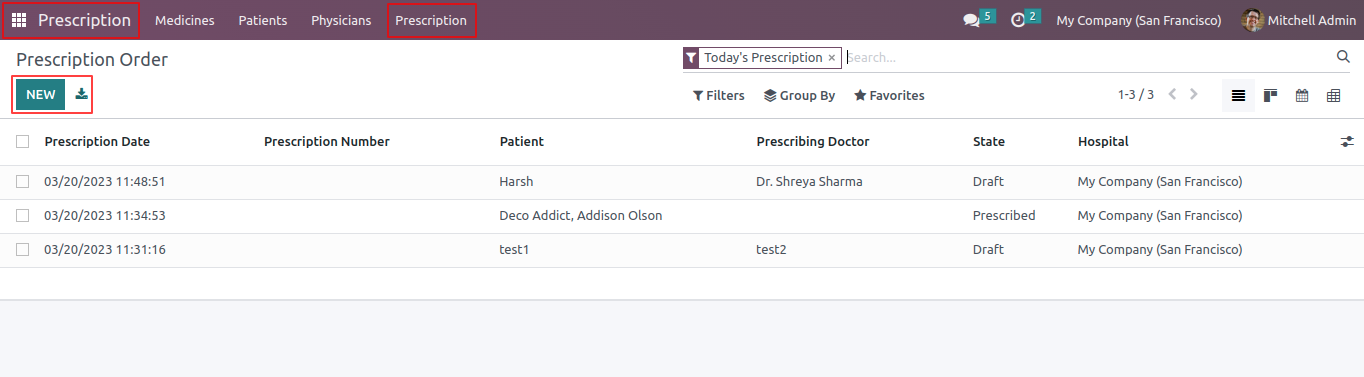This screenshot has height=377, width=1364.
Task: Open optional columns settings icon
Action: tap(1347, 142)
